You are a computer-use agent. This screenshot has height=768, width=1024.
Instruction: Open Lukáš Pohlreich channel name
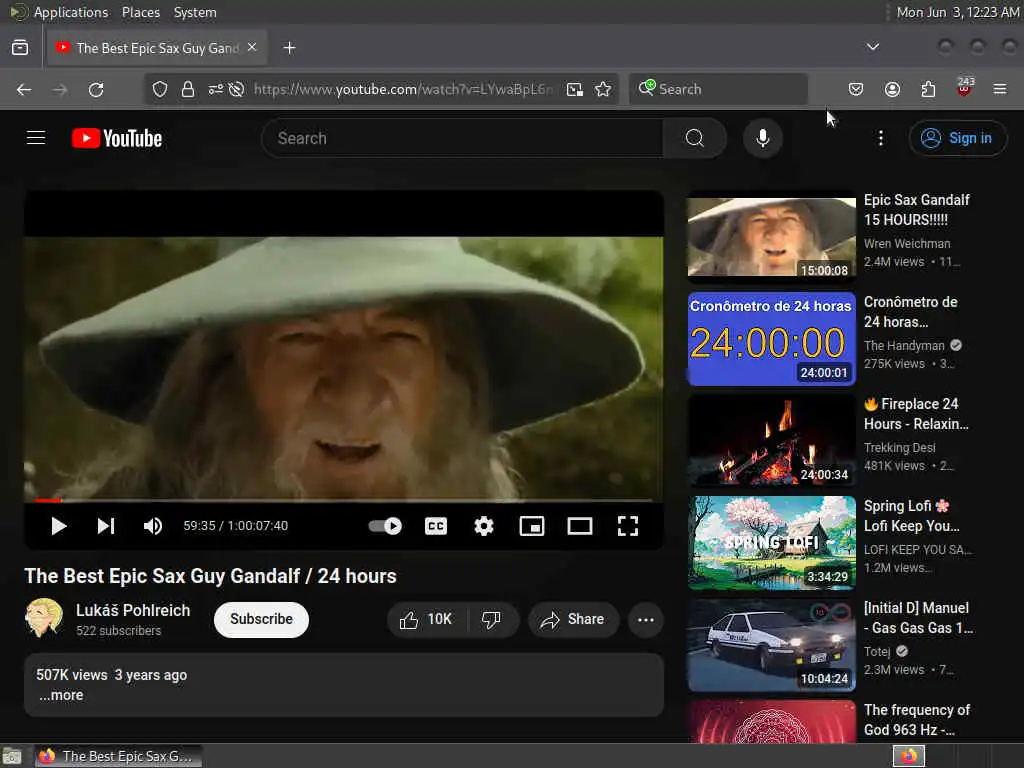tap(133, 610)
